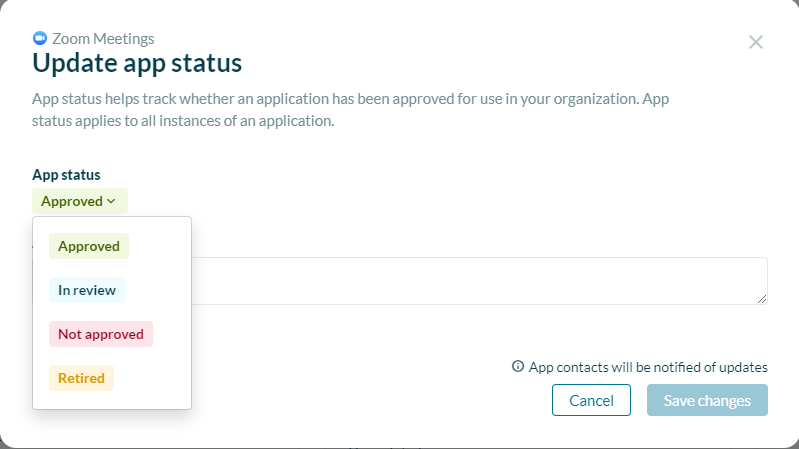This screenshot has width=799, height=449.
Task: Close the Update app status dialog
Action: tap(756, 42)
